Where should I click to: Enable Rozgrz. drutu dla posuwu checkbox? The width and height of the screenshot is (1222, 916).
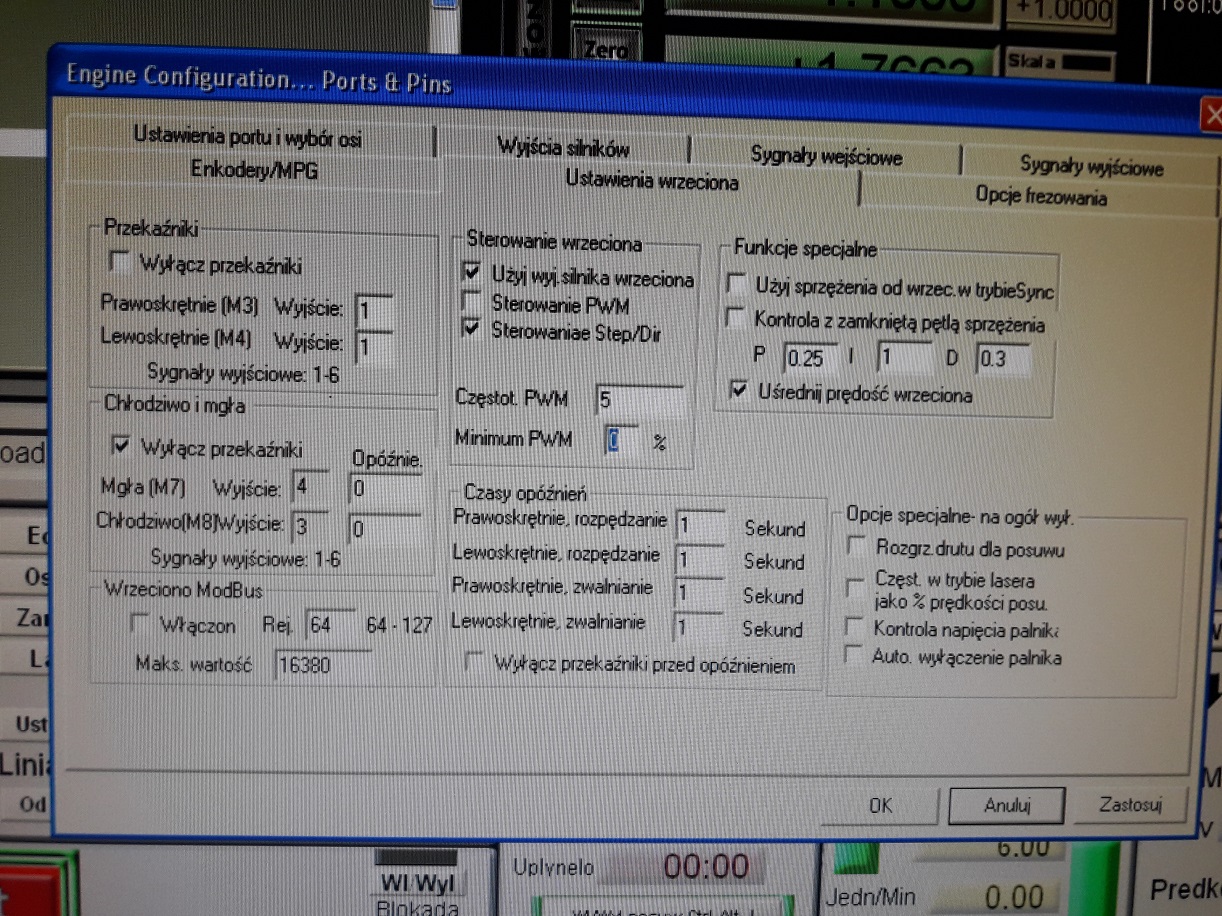856,547
